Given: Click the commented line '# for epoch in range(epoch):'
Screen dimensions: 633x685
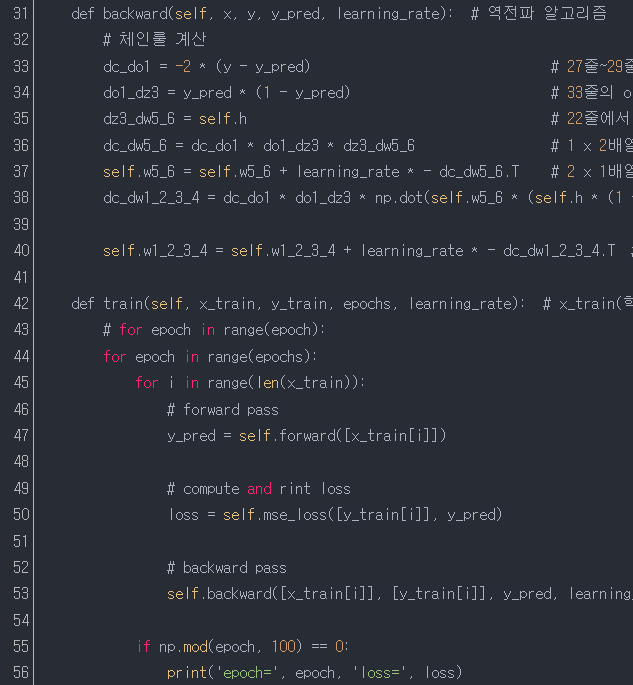Looking at the screenshot, I should click(x=214, y=330).
